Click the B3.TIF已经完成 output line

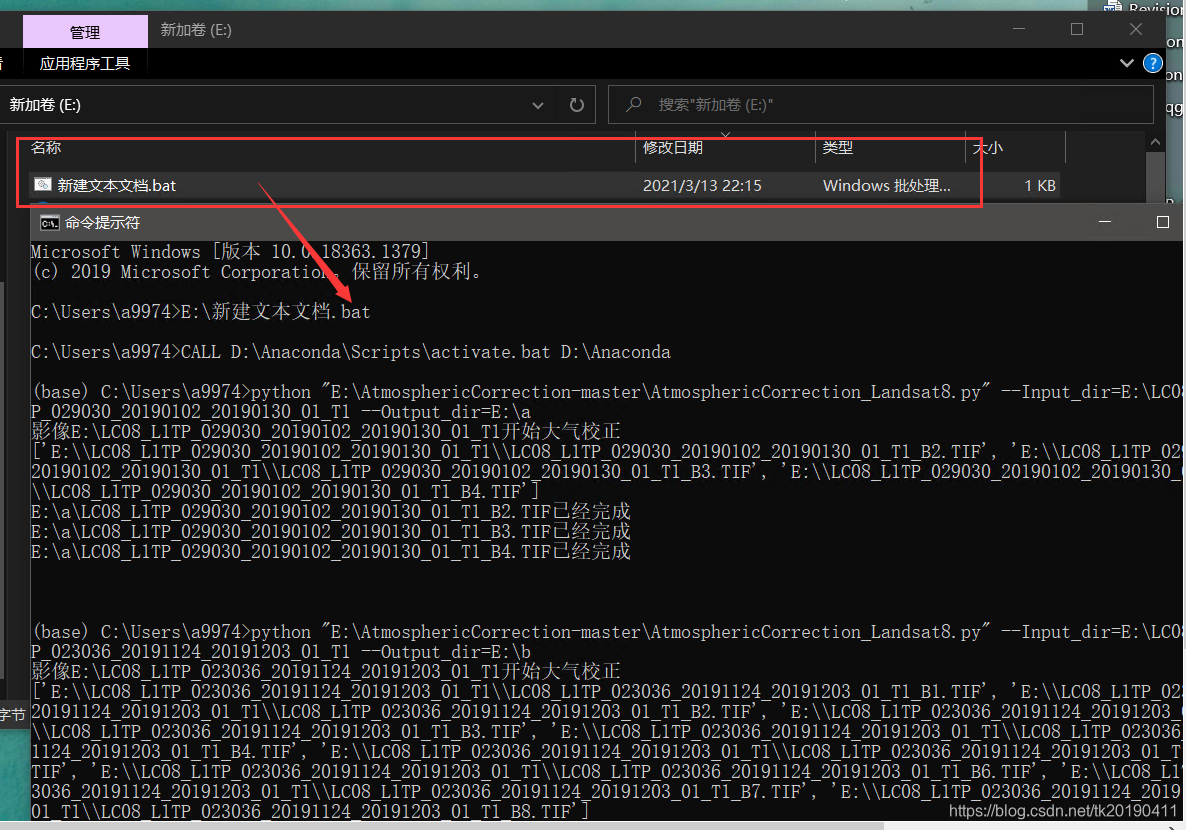tap(331, 531)
